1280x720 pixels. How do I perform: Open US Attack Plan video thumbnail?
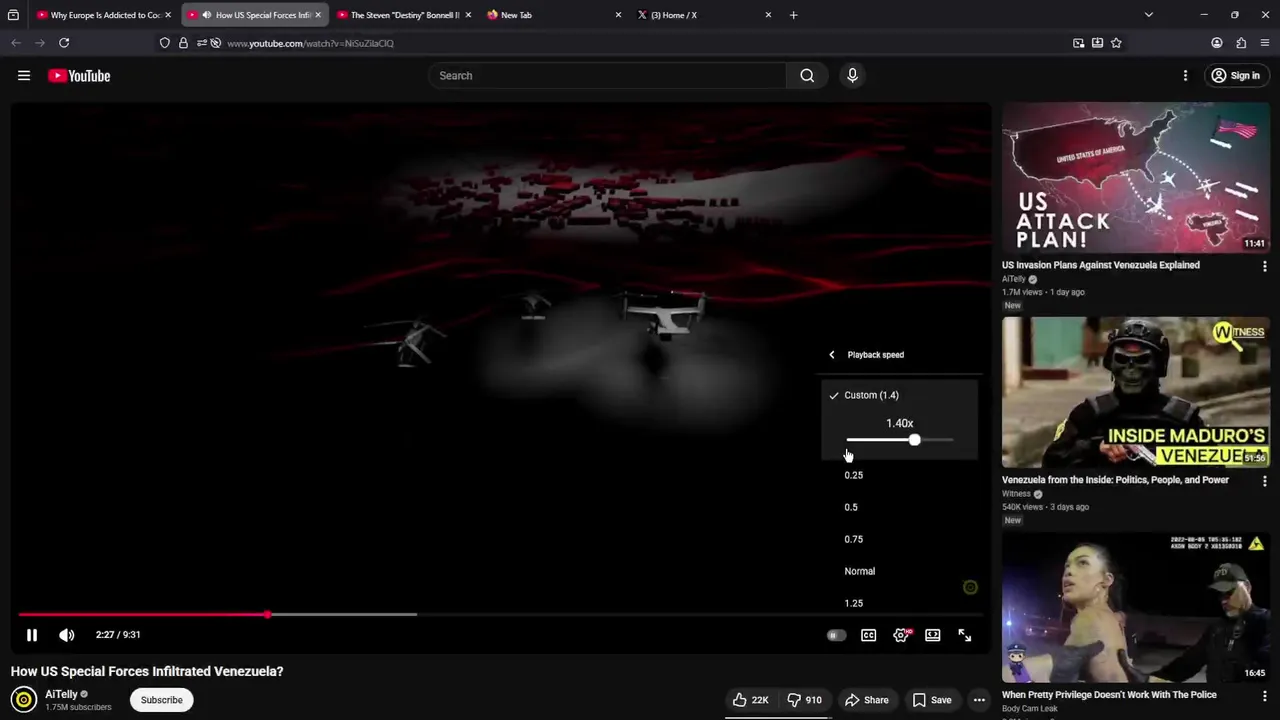1136,178
